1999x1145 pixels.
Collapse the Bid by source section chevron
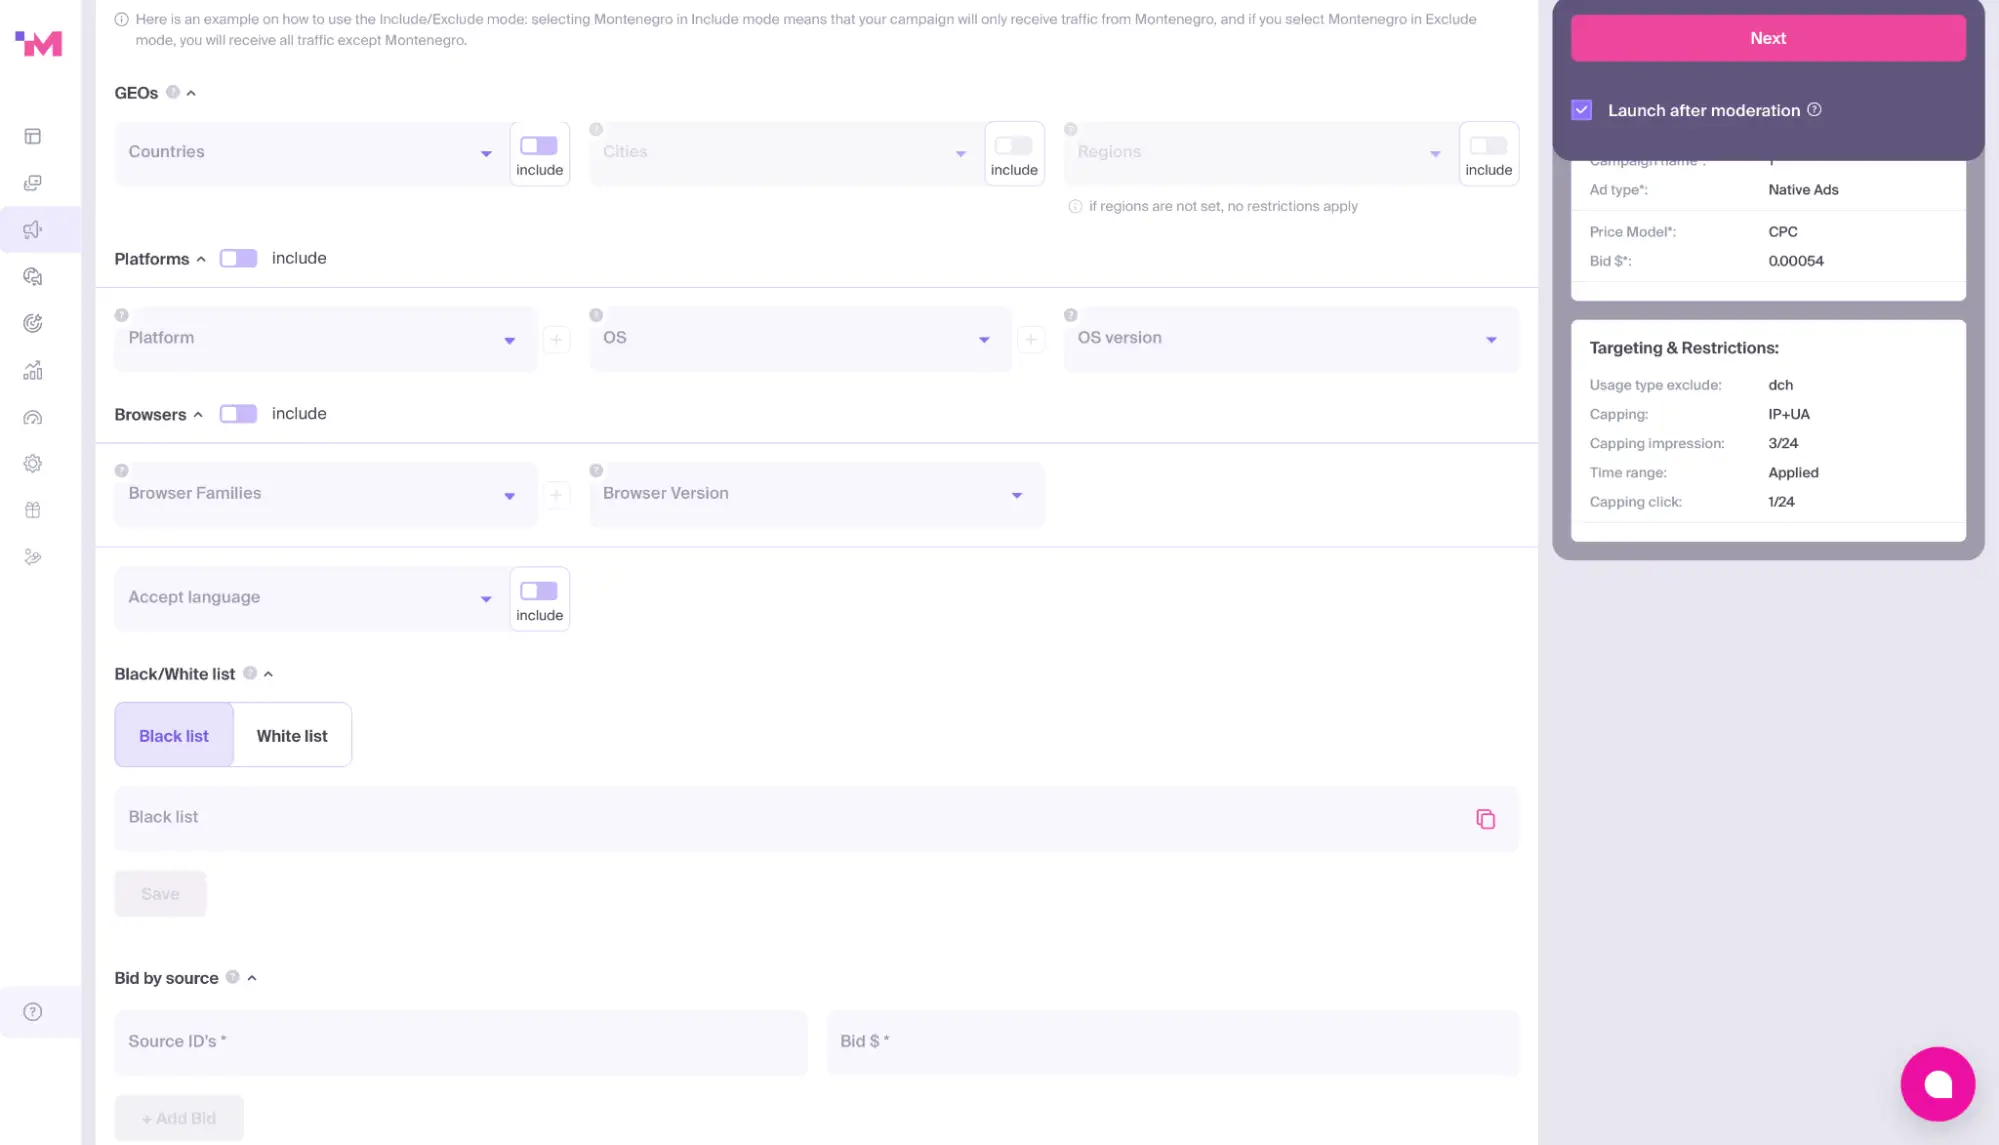click(252, 978)
